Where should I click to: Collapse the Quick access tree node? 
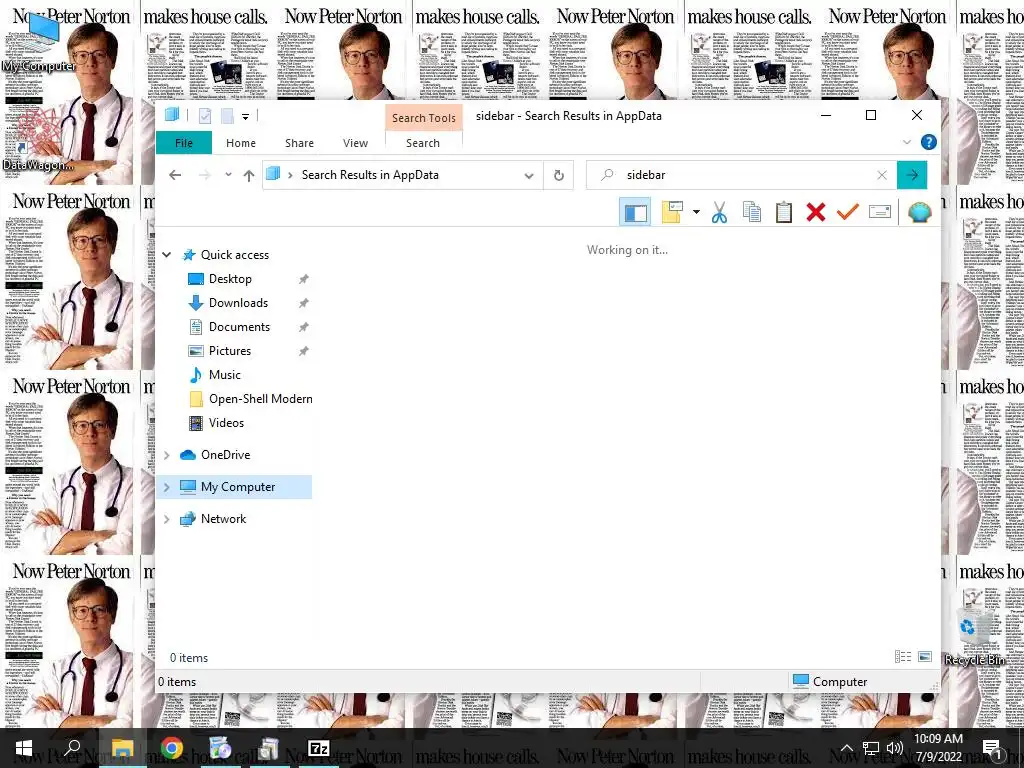pos(167,255)
